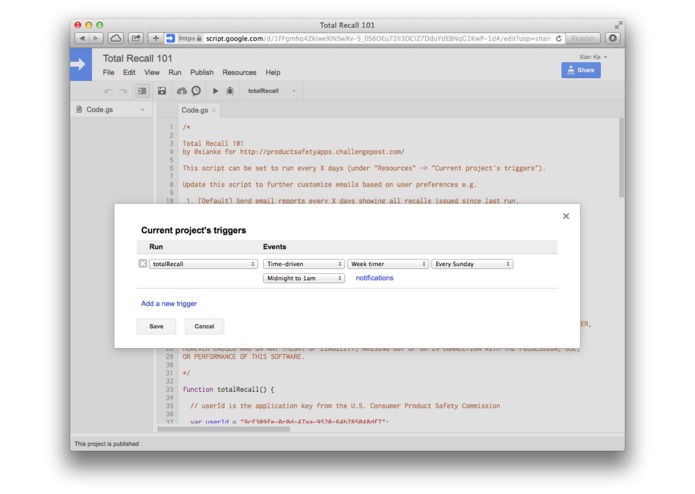
Task: Click the undo arrow in script toolbar
Action: (108, 91)
